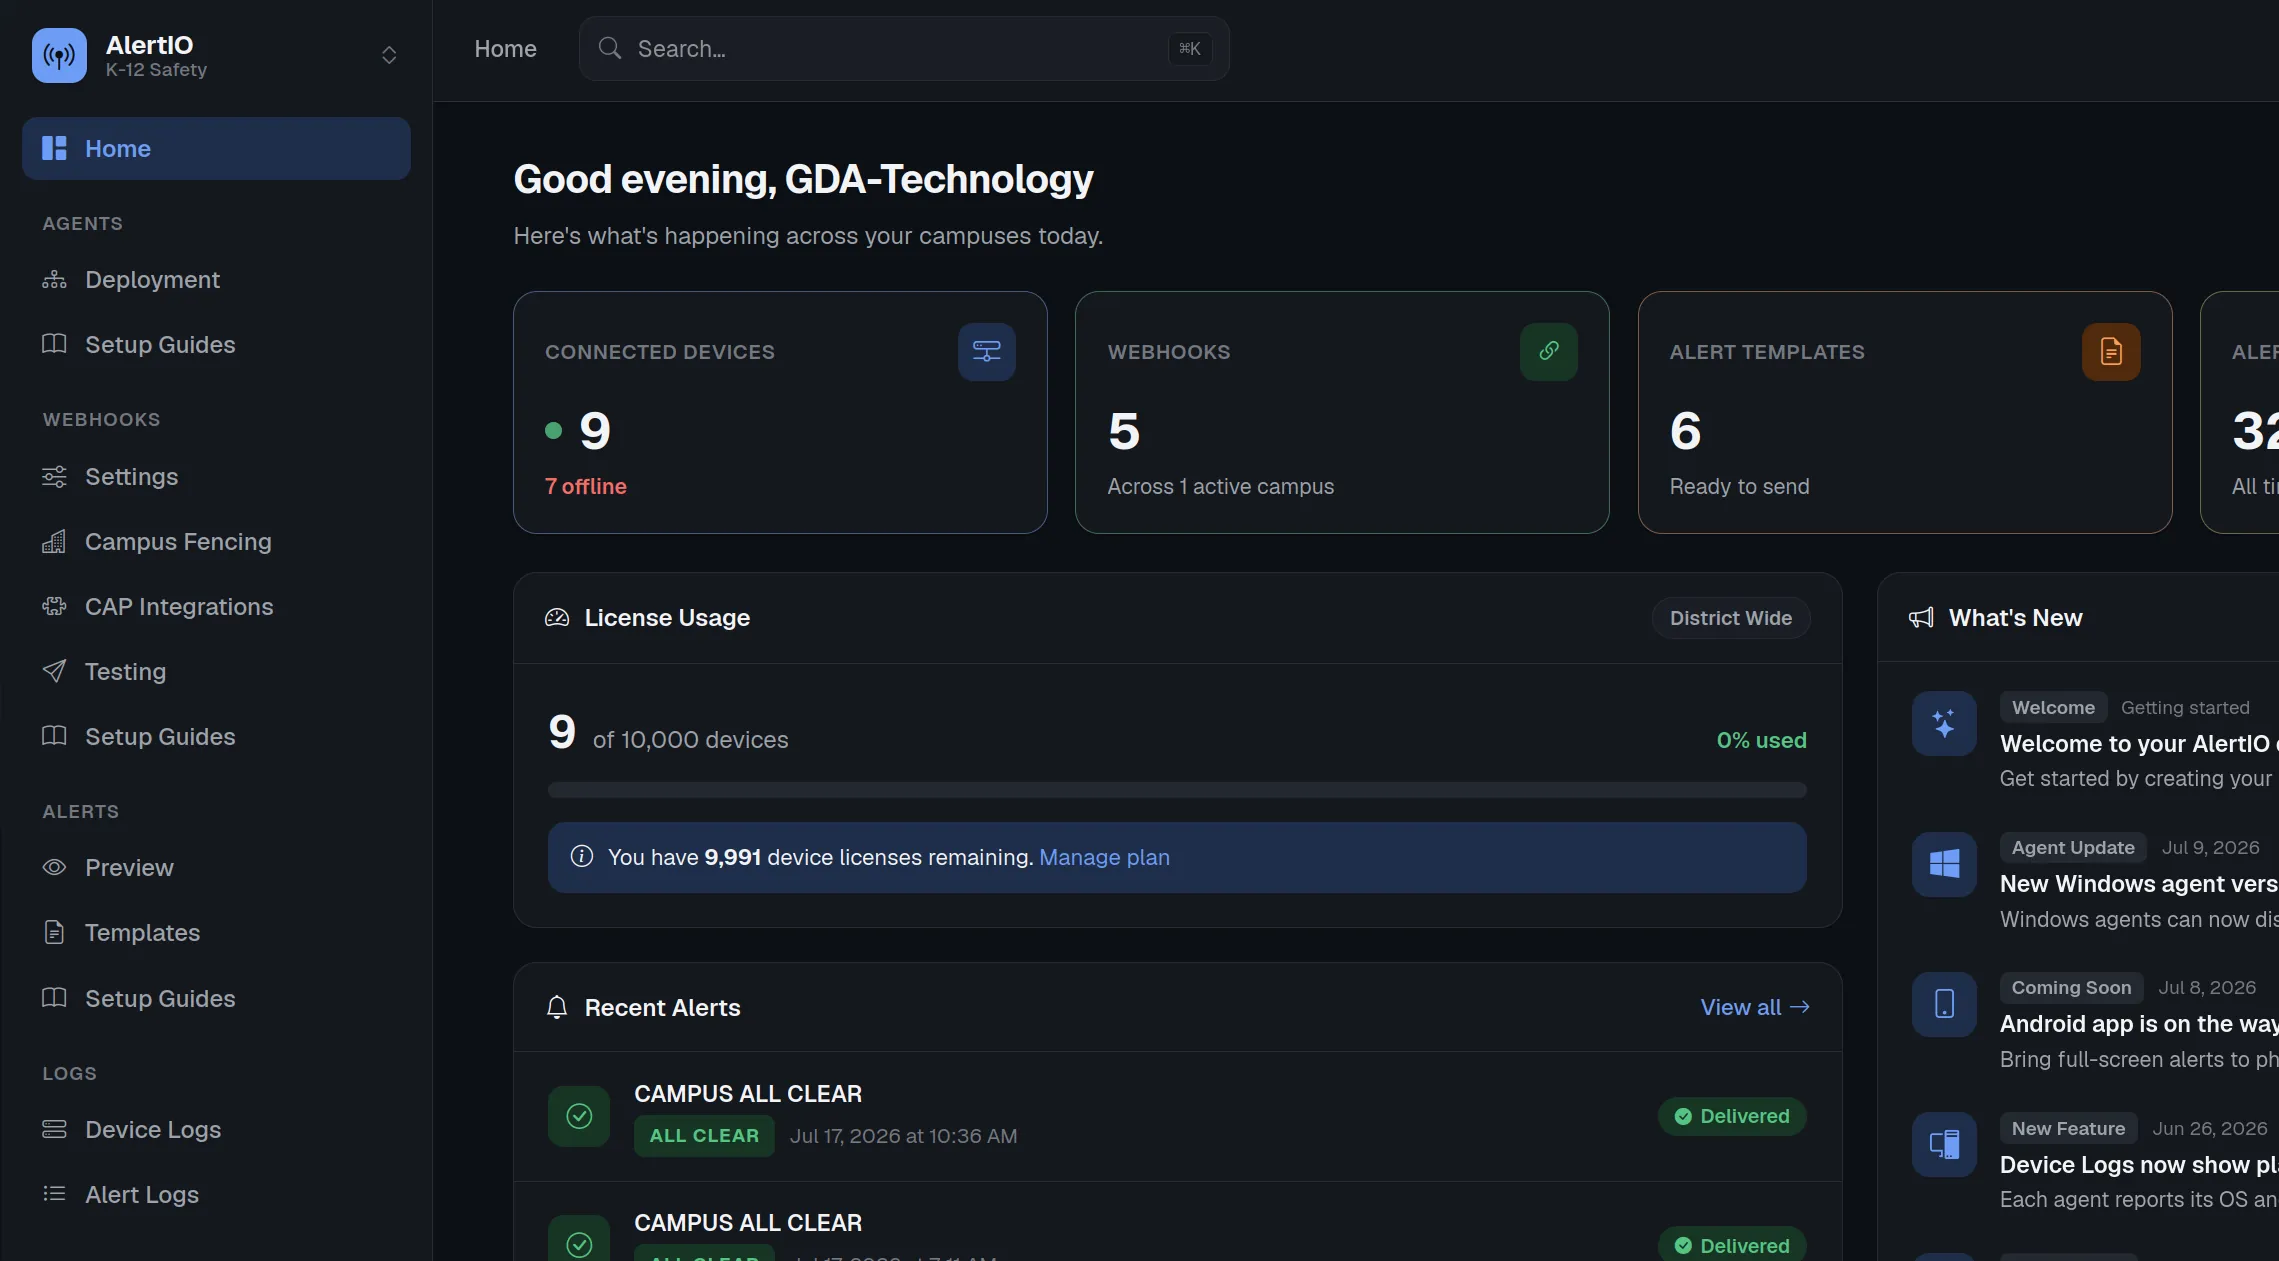Open Setup Guides under Webhooks section
2279x1261 pixels.
pos(216,737)
